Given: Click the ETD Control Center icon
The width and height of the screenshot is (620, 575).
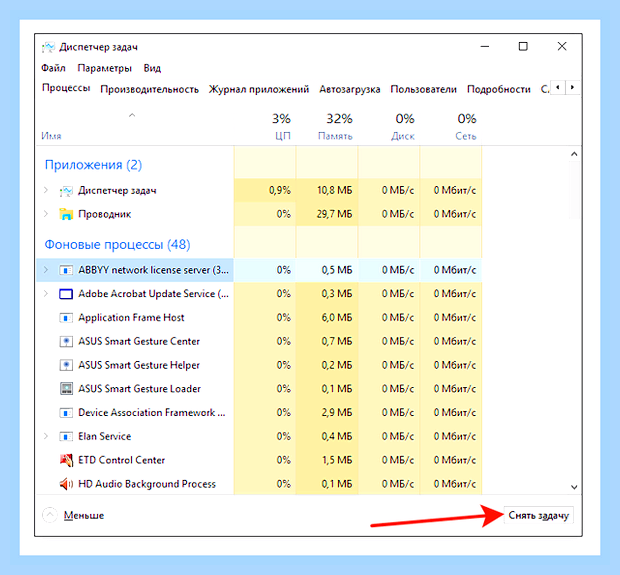Looking at the screenshot, I should point(66,460).
